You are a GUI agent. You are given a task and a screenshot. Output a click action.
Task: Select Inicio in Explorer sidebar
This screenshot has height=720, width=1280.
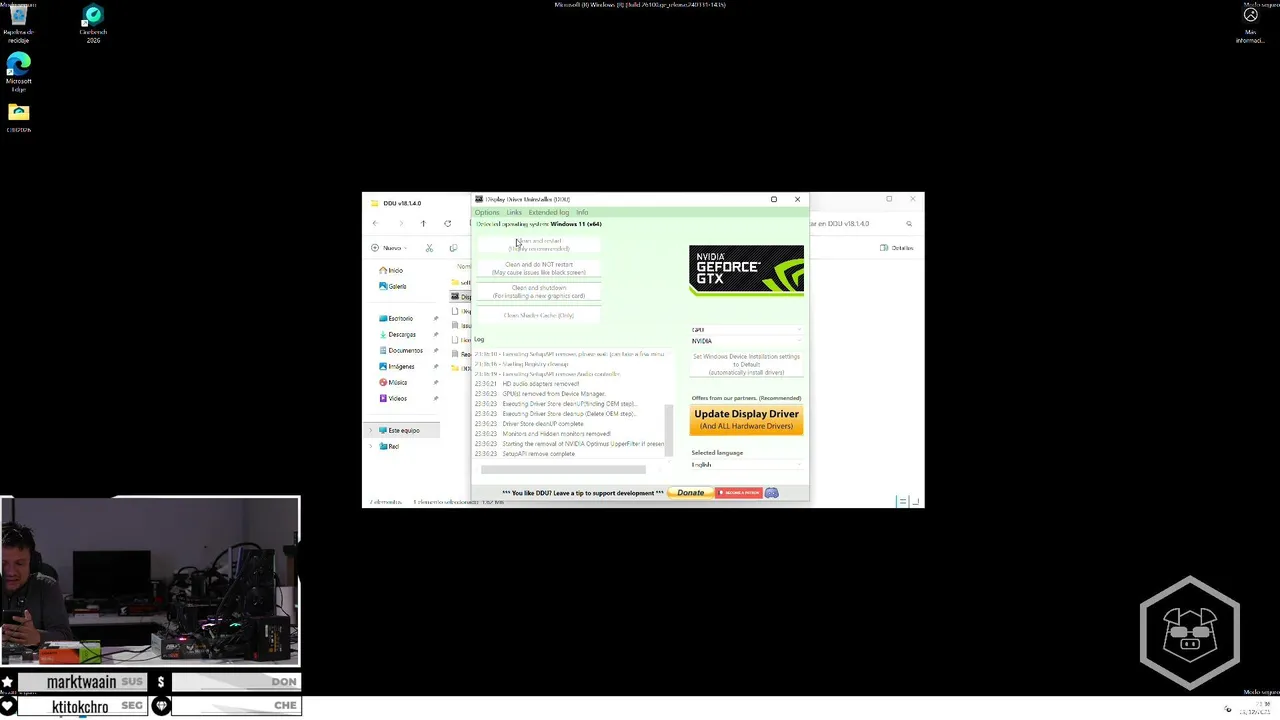pyautogui.click(x=390, y=270)
